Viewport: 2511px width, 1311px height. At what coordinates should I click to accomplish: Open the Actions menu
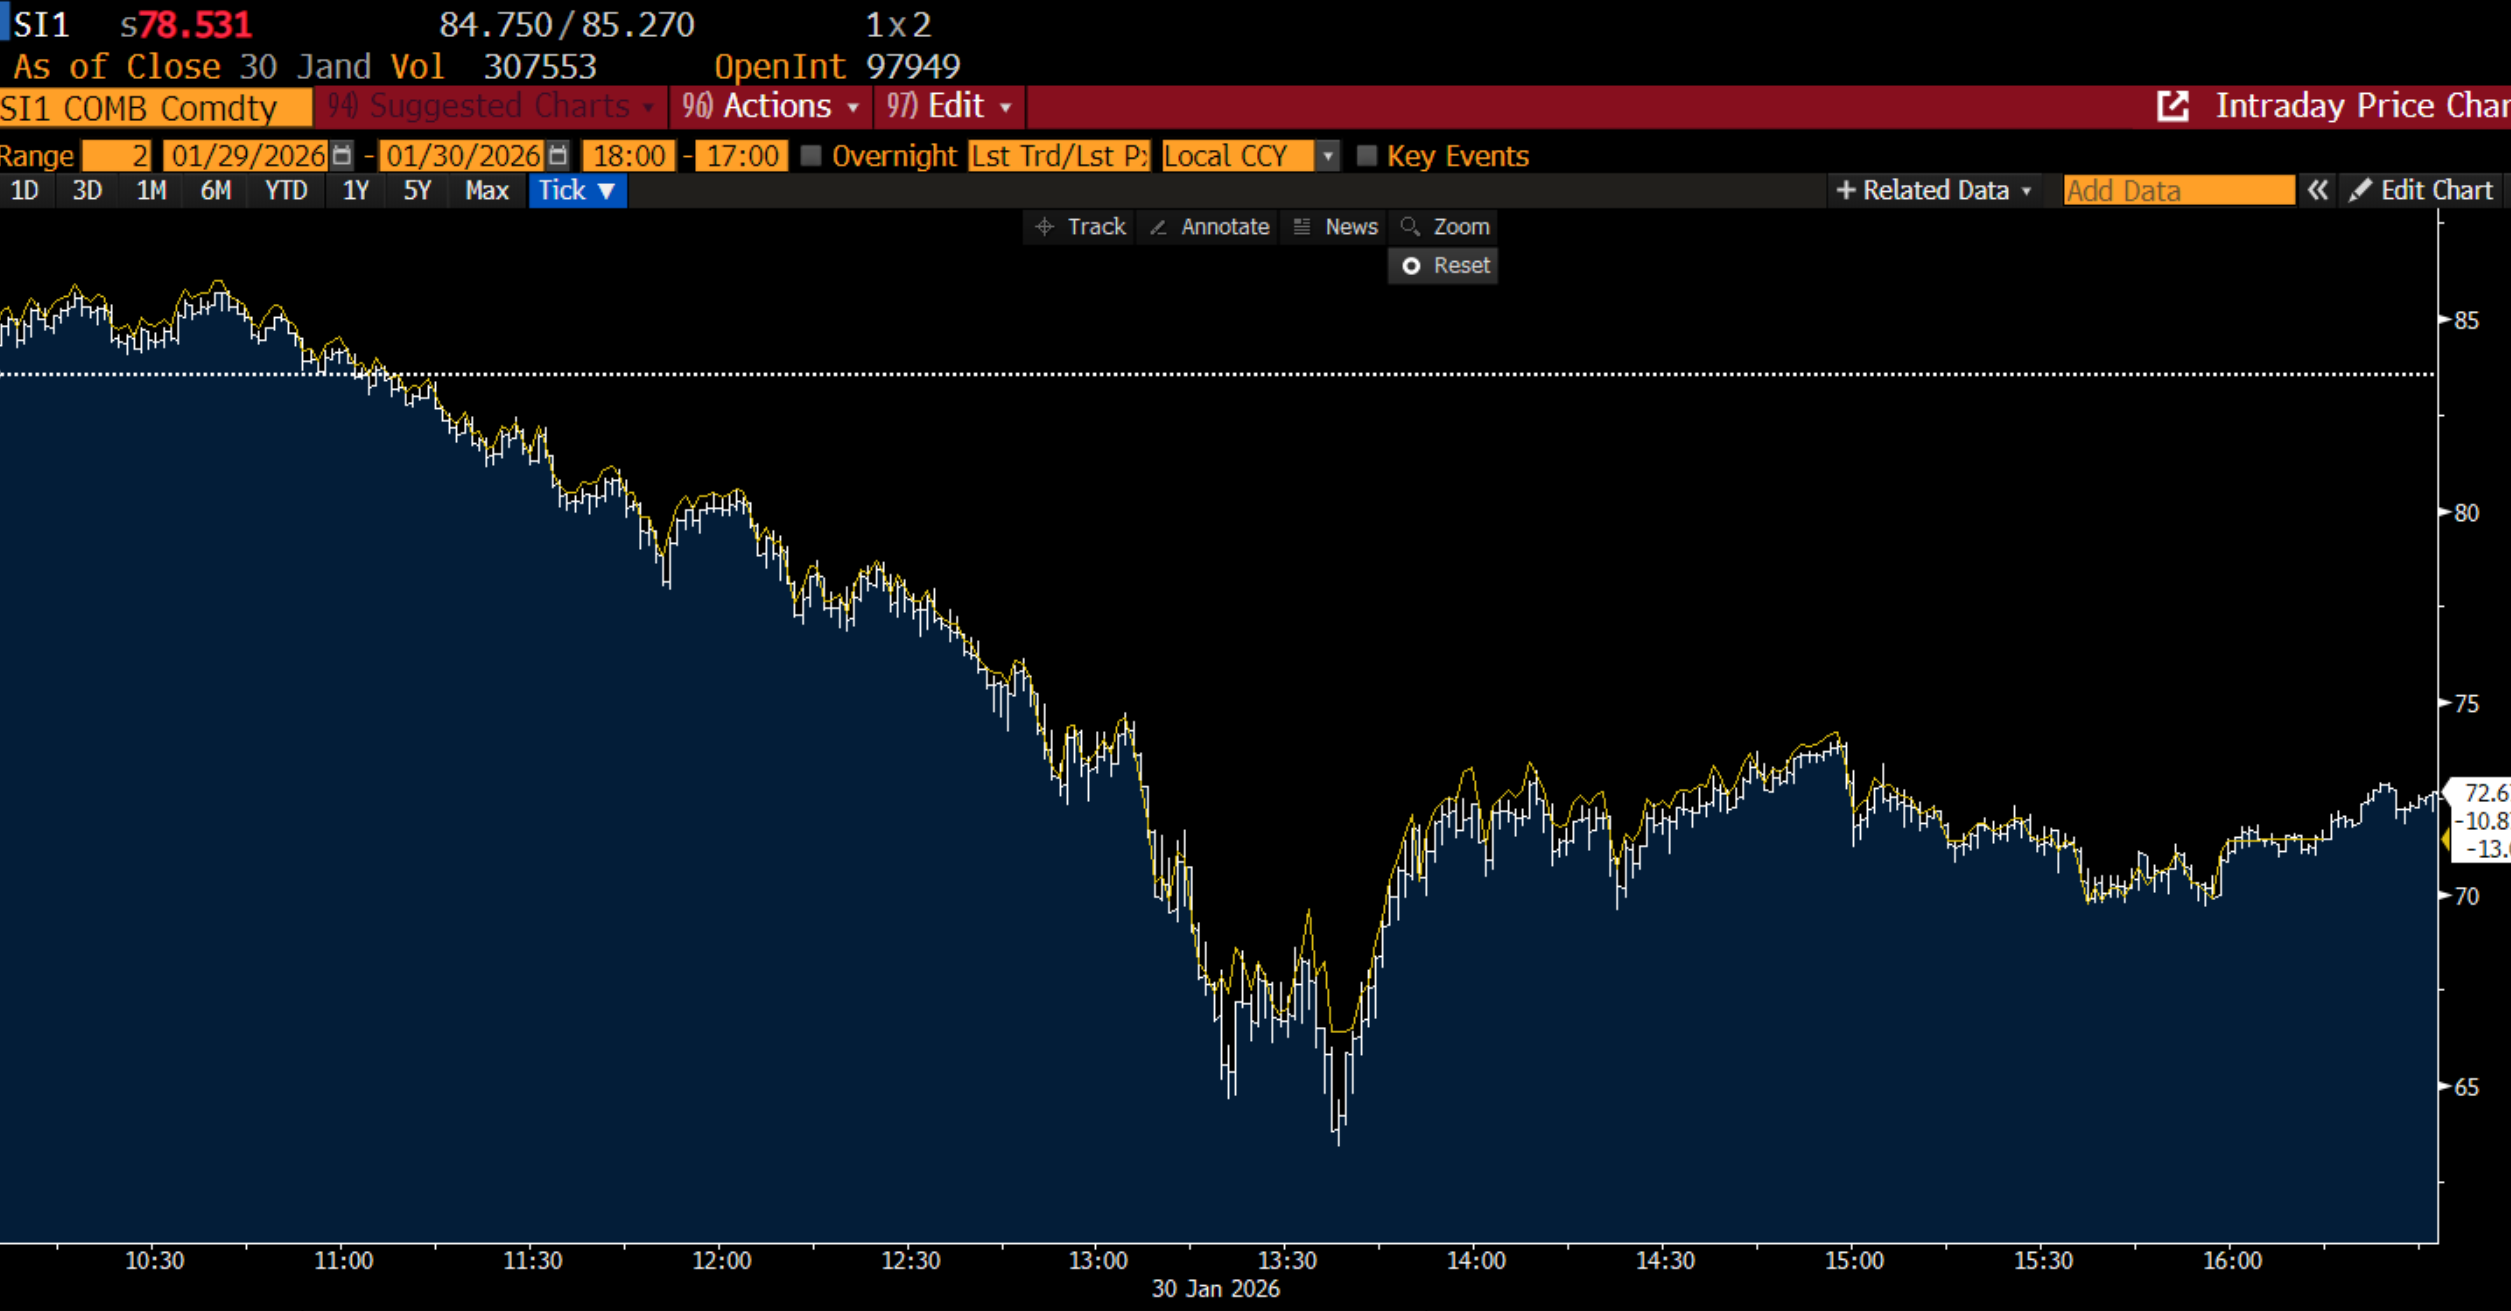tap(769, 106)
